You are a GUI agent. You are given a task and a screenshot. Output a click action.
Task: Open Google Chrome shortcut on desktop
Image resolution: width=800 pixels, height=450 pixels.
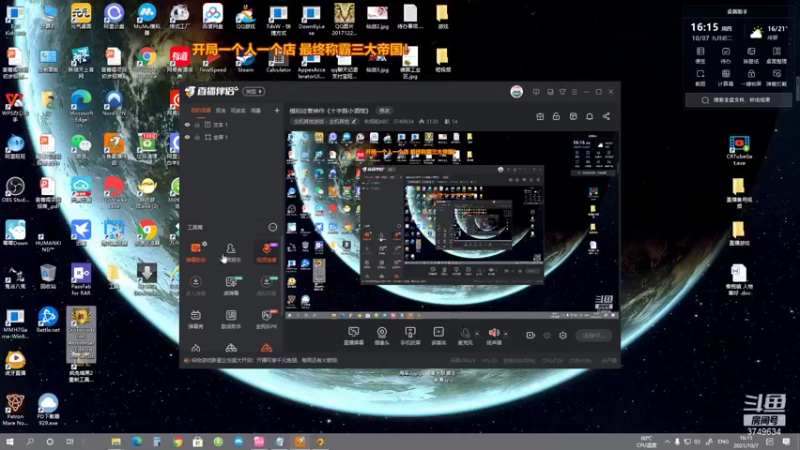[147, 61]
